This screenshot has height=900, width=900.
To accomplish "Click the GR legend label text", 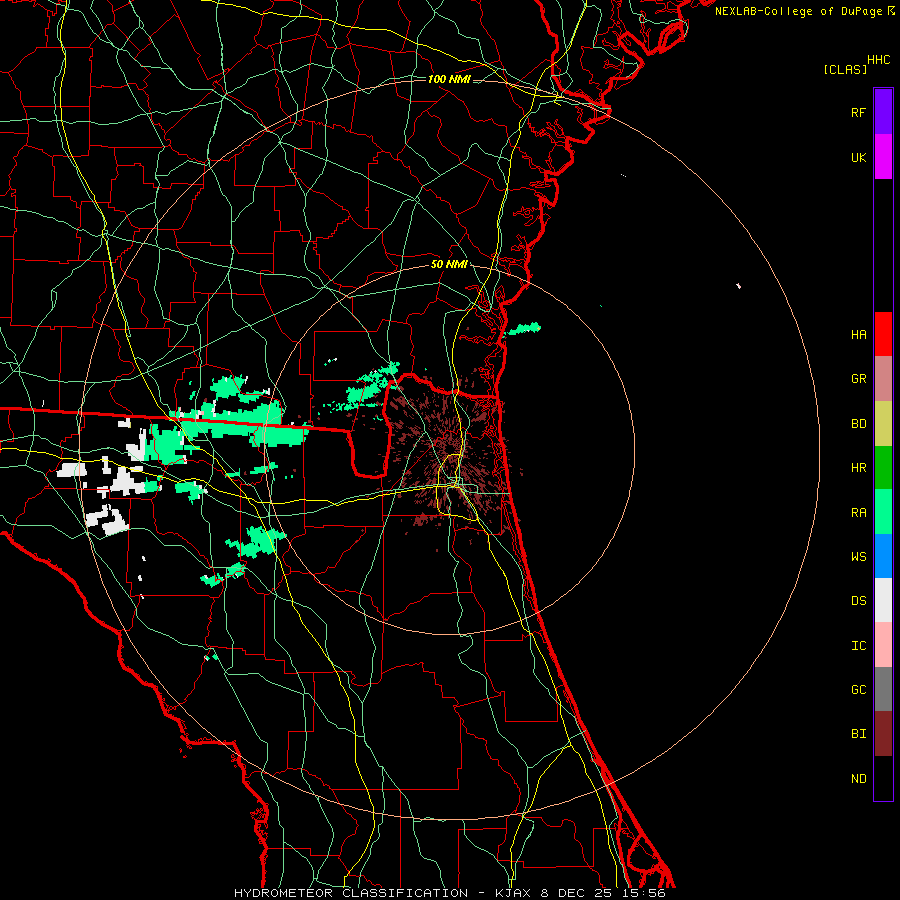I will coord(858,379).
